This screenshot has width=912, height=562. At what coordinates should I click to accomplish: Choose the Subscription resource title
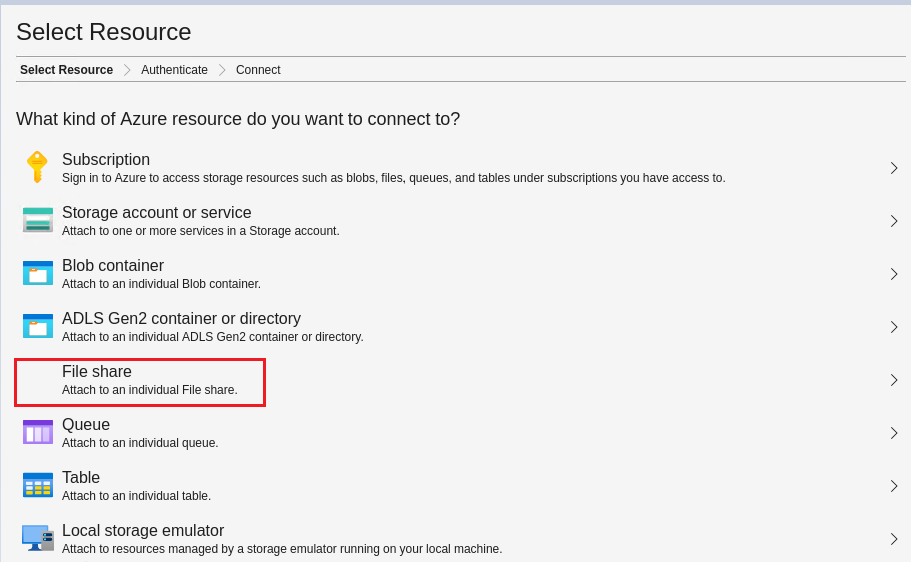click(106, 159)
